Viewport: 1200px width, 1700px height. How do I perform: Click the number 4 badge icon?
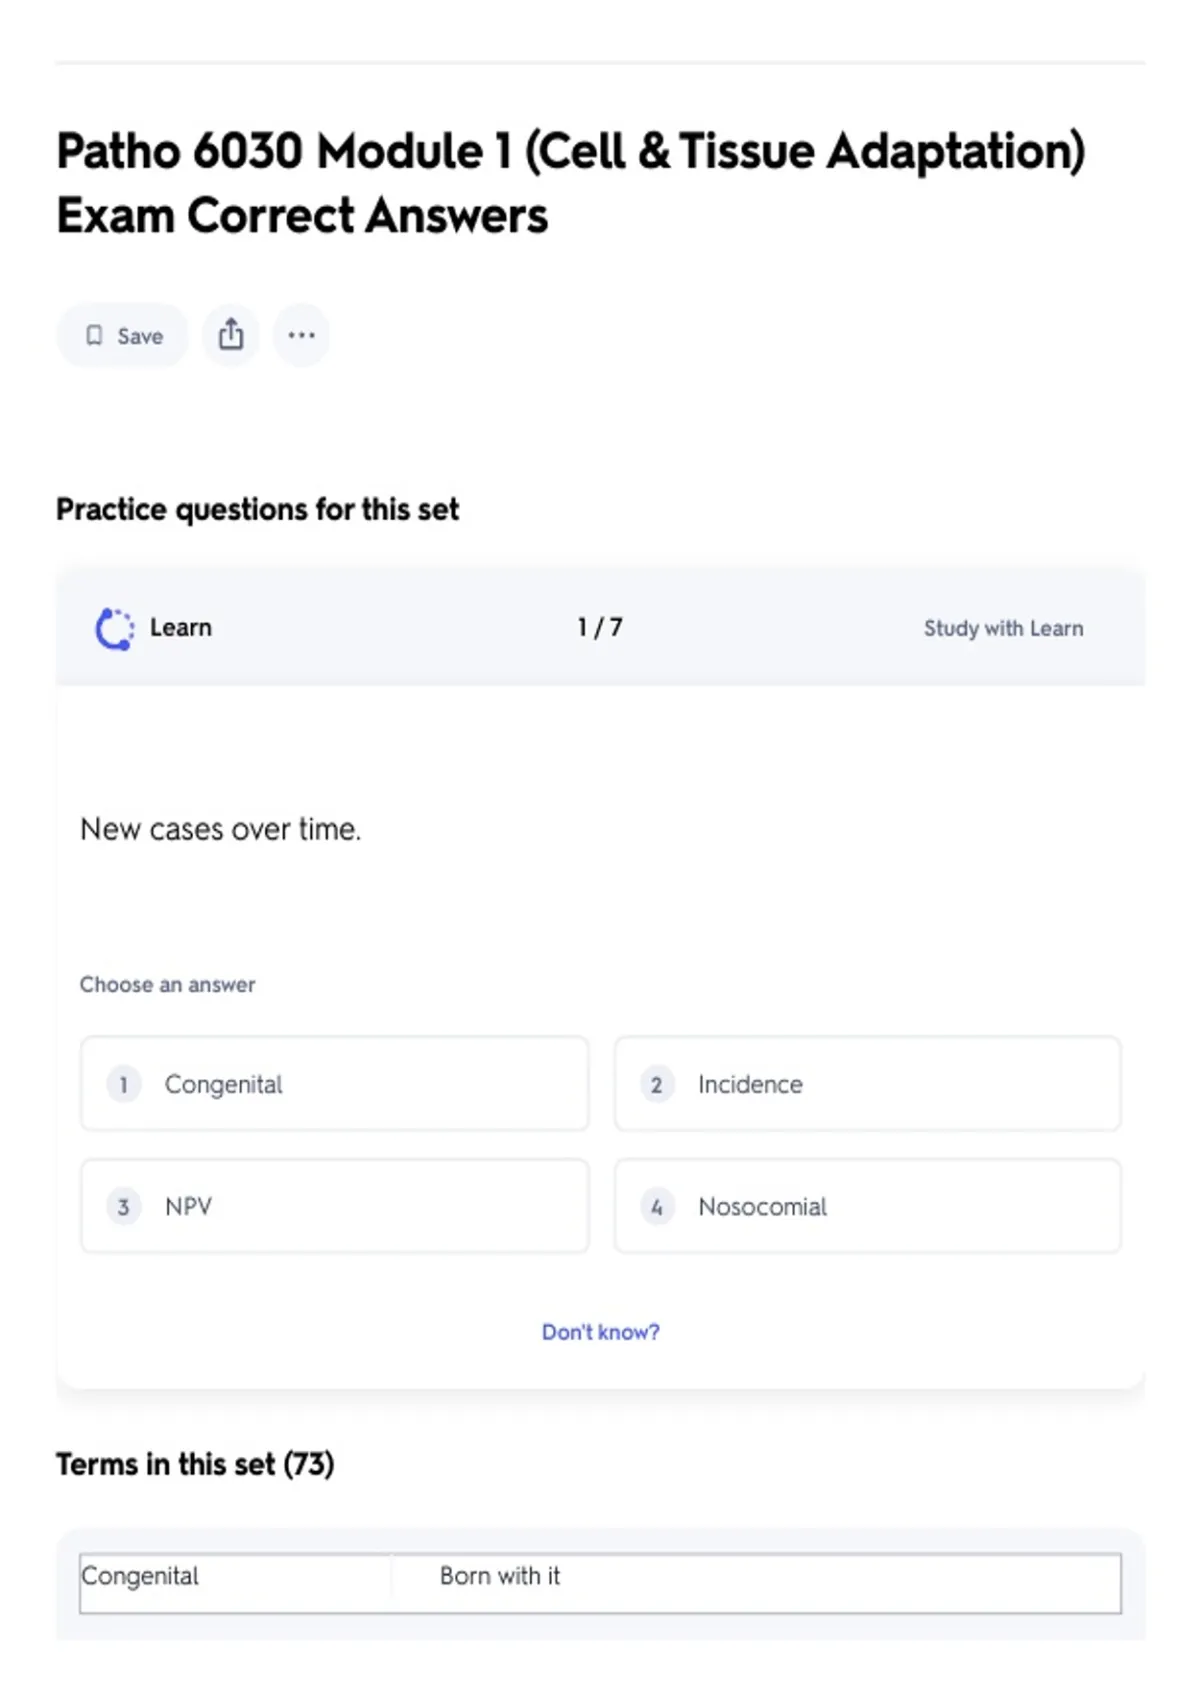[657, 1207]
